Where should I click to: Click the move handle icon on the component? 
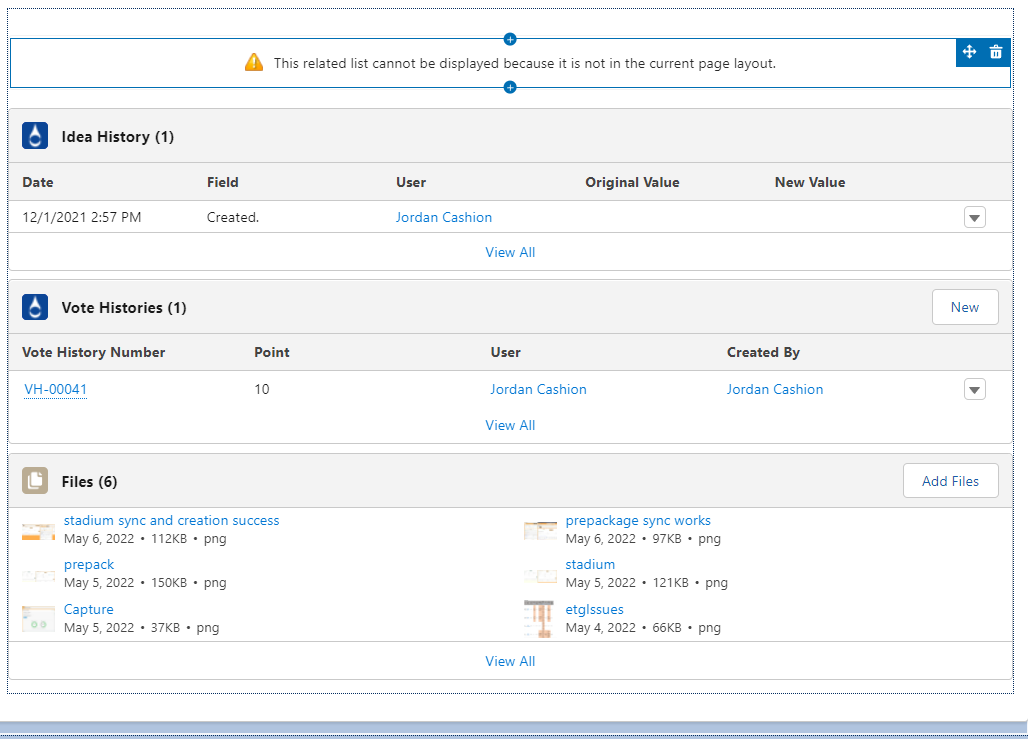point(969,52)
